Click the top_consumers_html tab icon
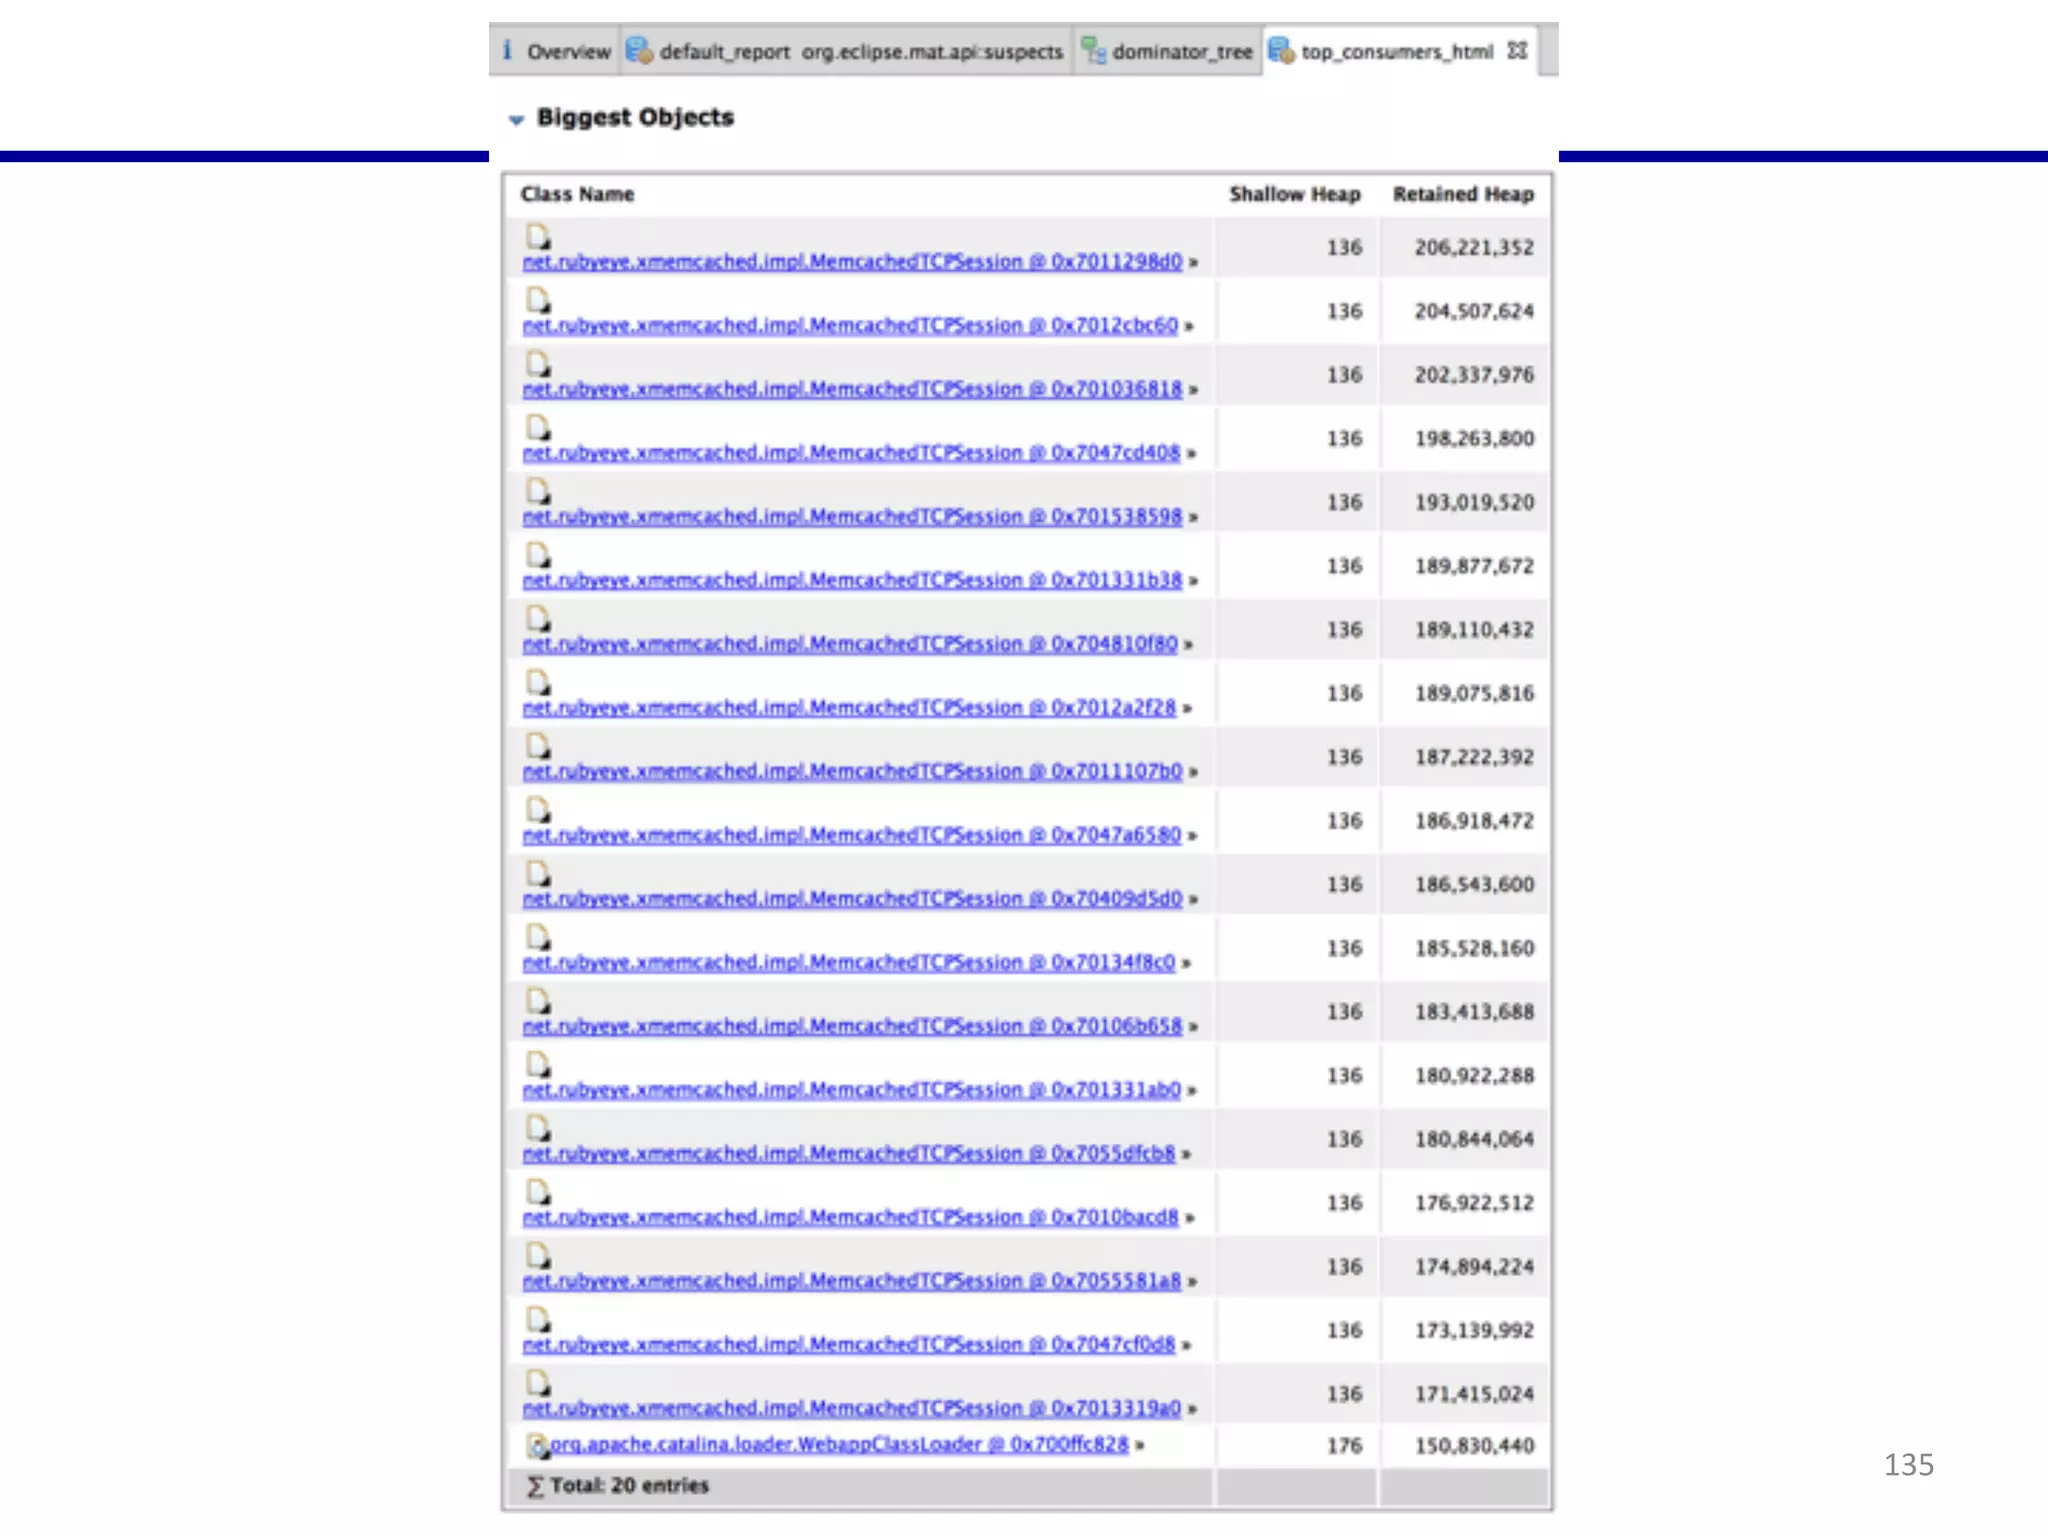 [1280, 50]
